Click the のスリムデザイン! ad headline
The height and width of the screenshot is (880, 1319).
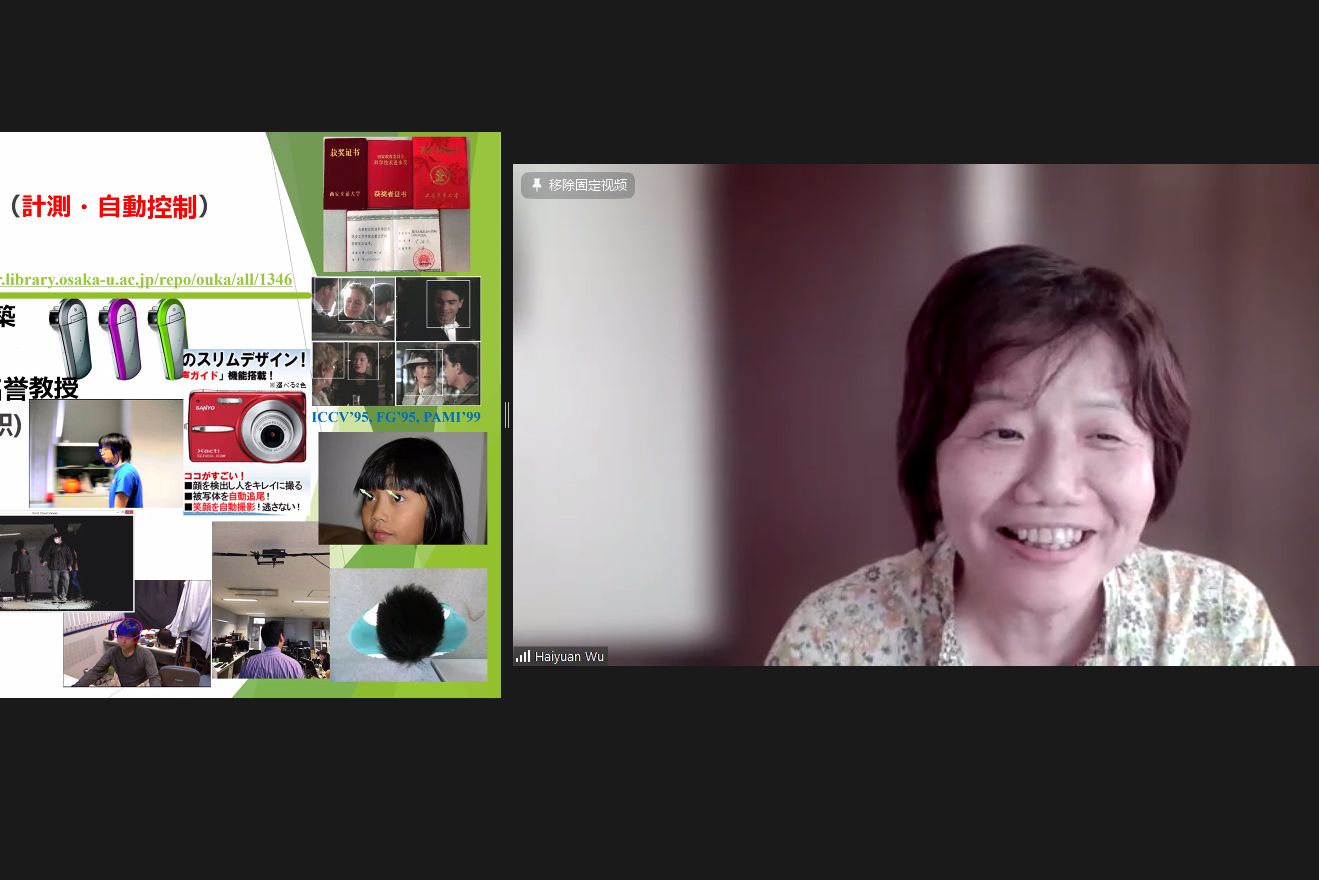pos(244,359)
